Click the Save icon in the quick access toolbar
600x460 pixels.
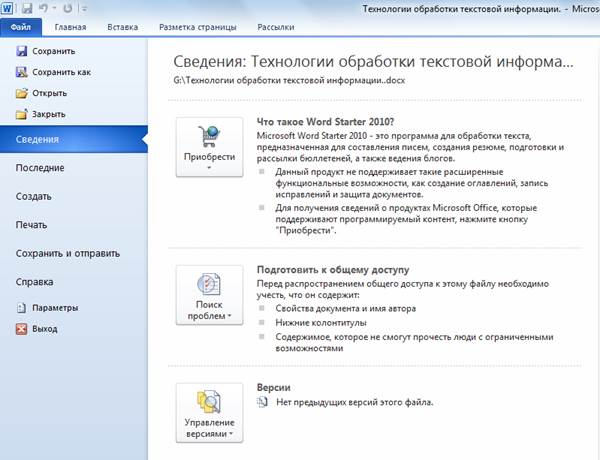coord(25,8)
